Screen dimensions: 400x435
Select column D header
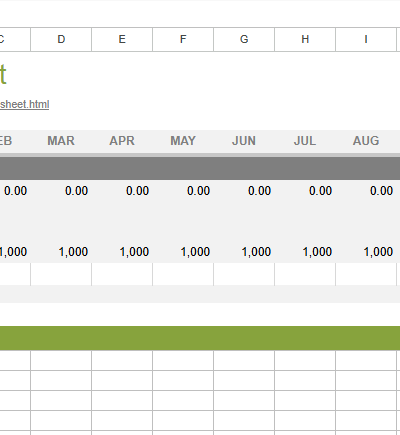pos(61,39)
